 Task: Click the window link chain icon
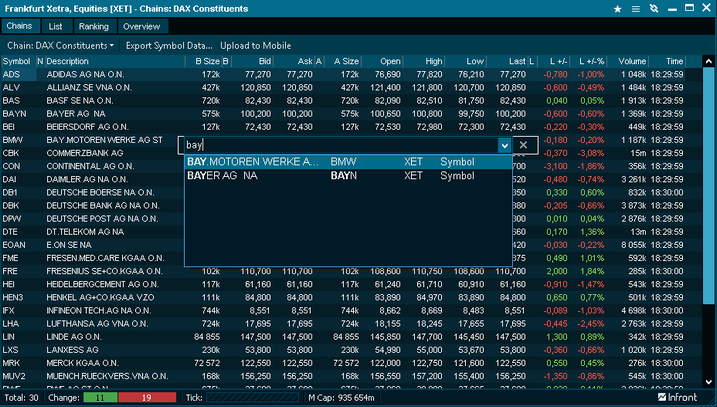(652, 8)
